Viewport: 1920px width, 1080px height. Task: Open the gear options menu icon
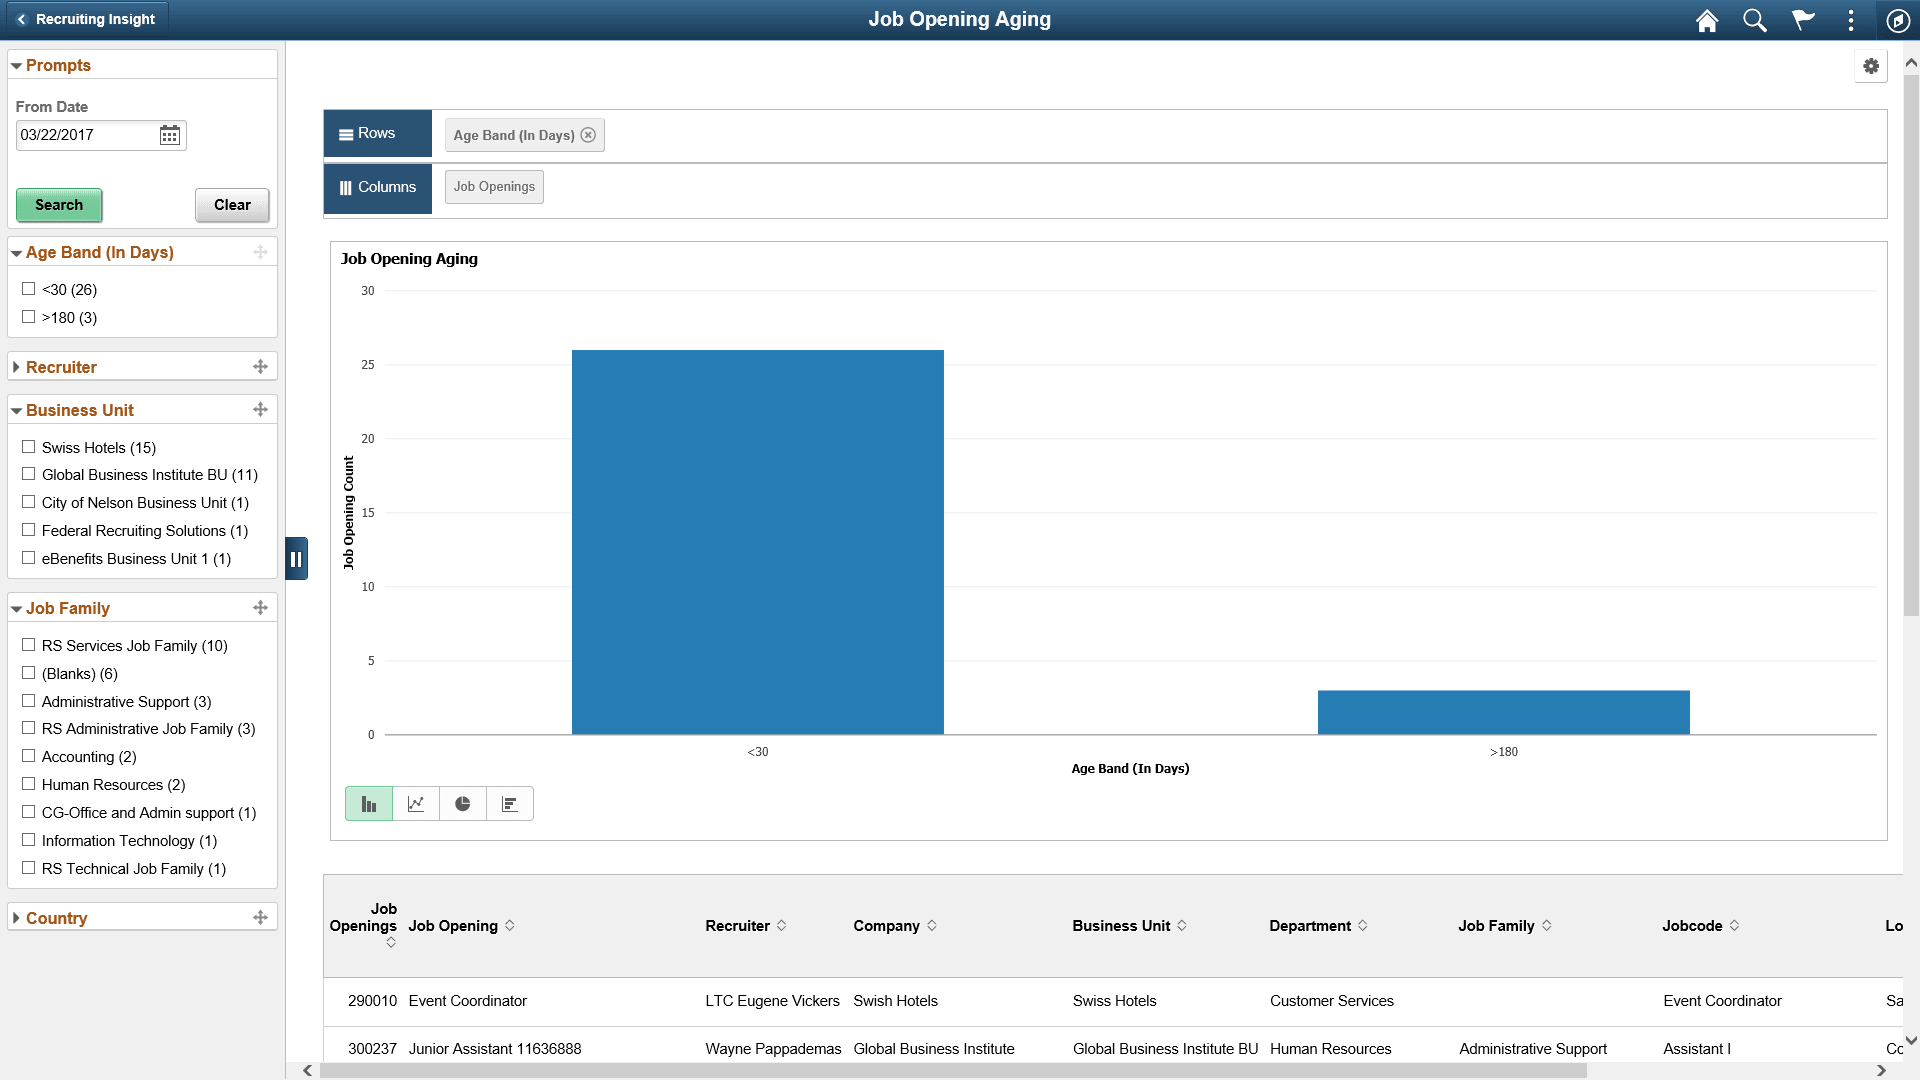click(1871, 67)
